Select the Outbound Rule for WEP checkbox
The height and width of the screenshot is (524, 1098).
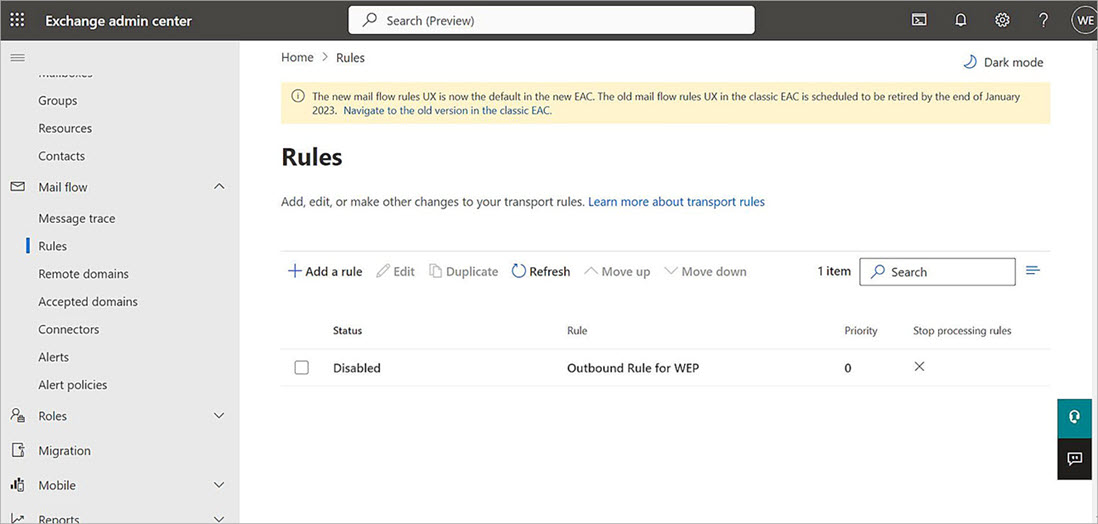pos(302,368)
